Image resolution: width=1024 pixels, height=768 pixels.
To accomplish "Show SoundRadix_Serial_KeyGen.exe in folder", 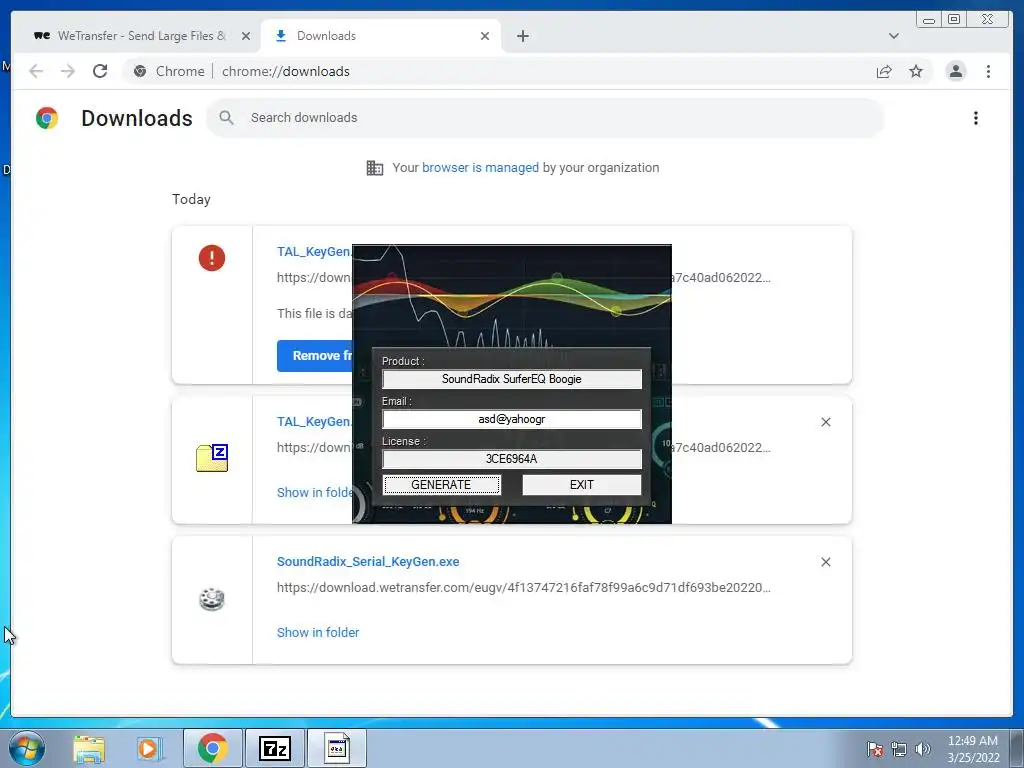I will [x=318, y=632].
